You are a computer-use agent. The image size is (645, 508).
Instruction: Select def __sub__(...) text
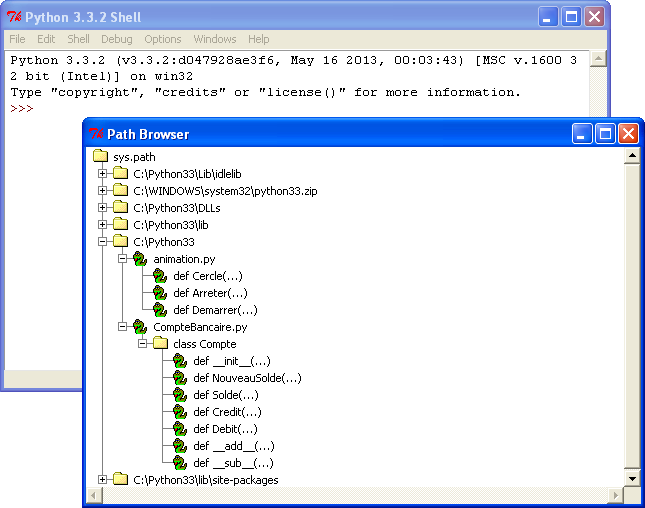[233, 464]
